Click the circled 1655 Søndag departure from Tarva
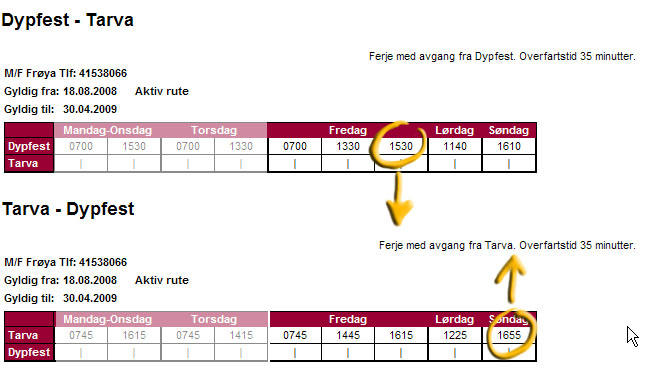 tap(509, 335)
